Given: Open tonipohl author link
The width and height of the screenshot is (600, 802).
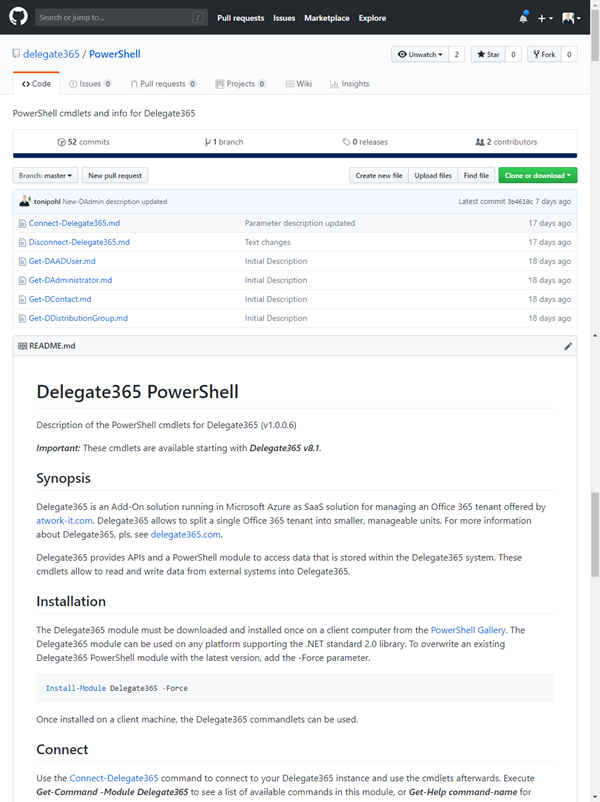Looking at the screenshot, I should tap(47, 202).
